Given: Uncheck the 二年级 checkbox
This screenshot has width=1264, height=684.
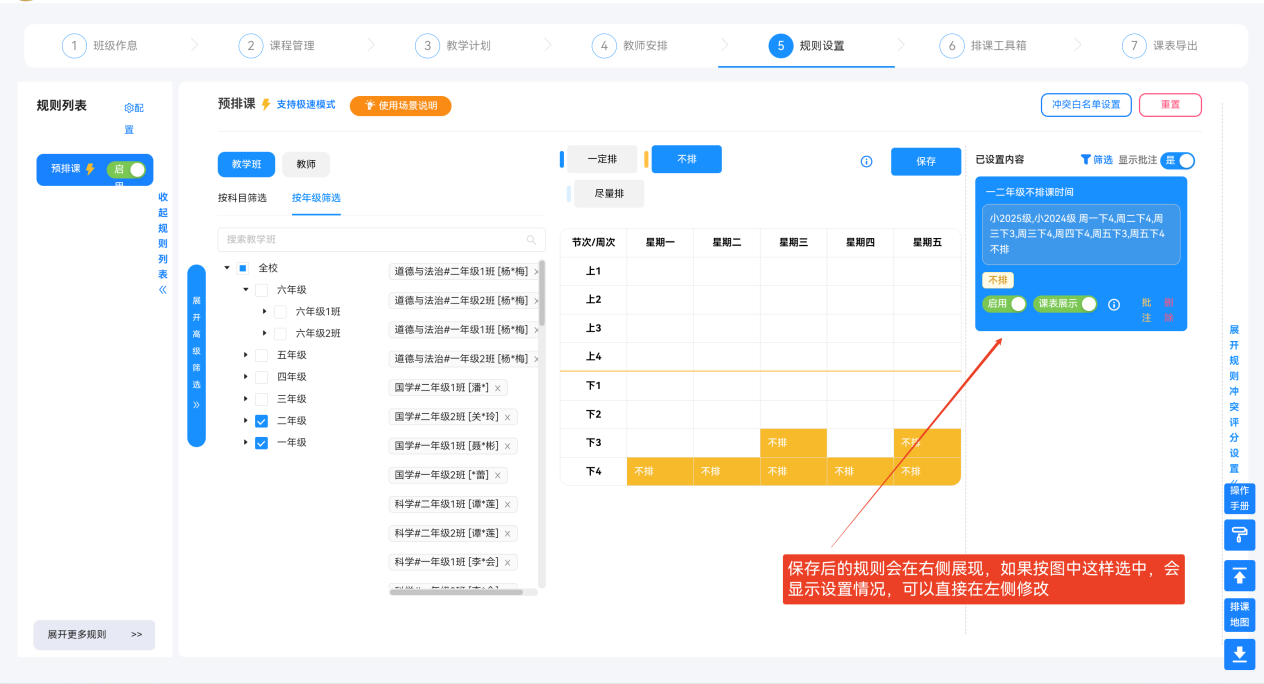Looking at the screenshot, I should tap(261, 421).
